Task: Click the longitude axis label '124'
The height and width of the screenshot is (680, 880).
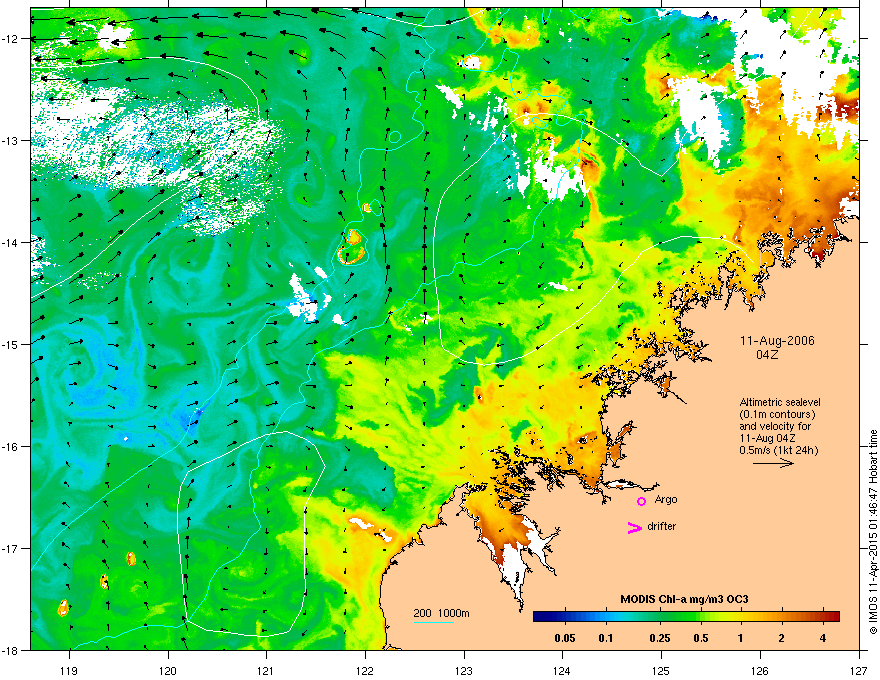Action: point(562,670)
